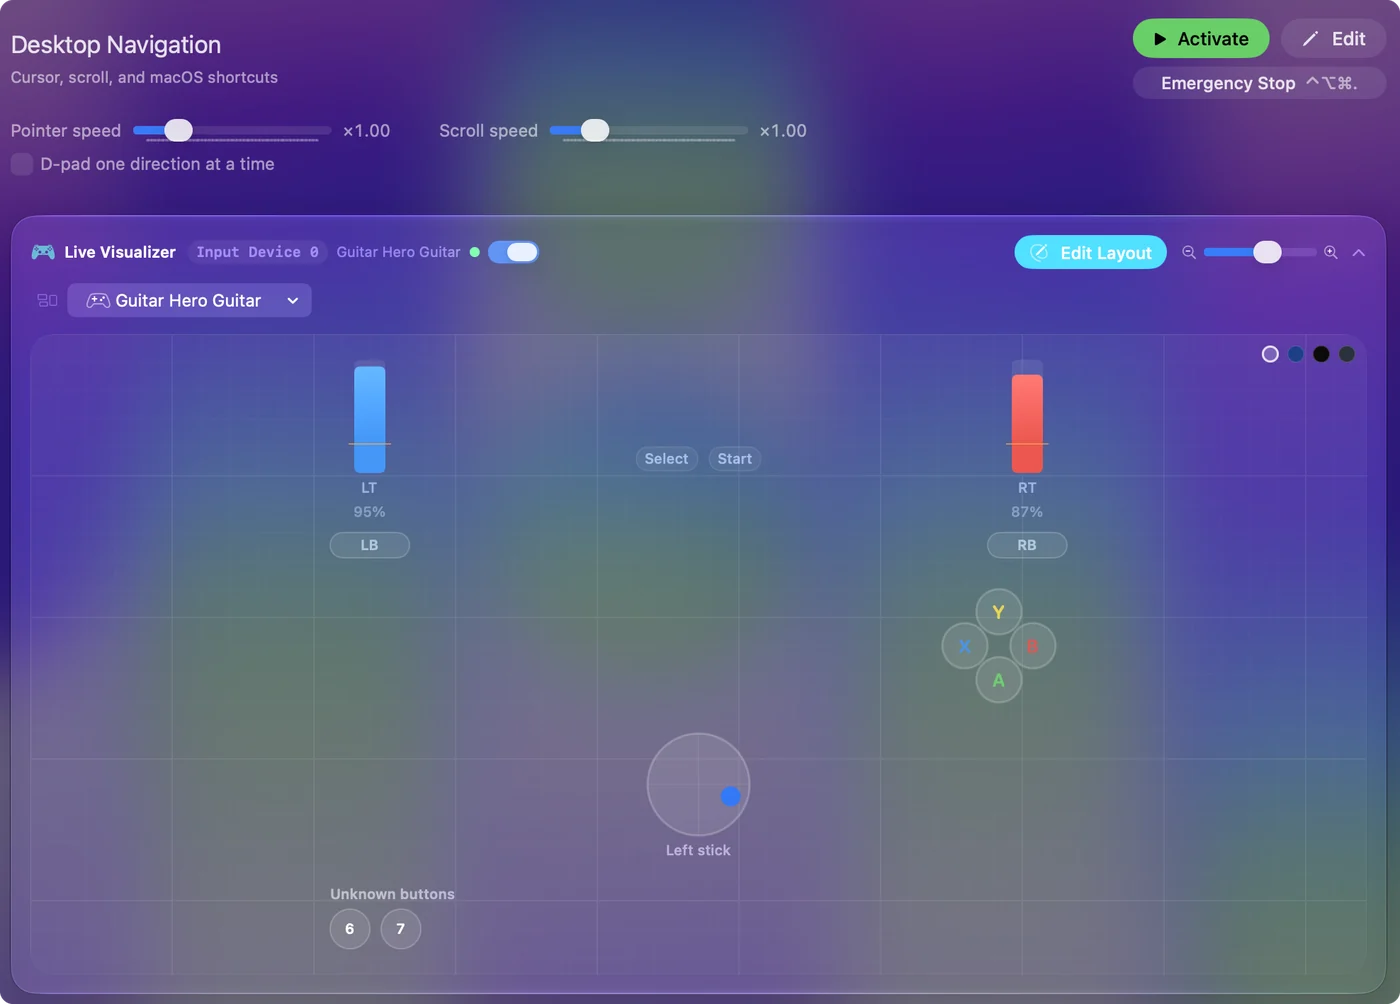Select the dark gray color swatch
Screen dimensions: 1400x1004
1347,354
